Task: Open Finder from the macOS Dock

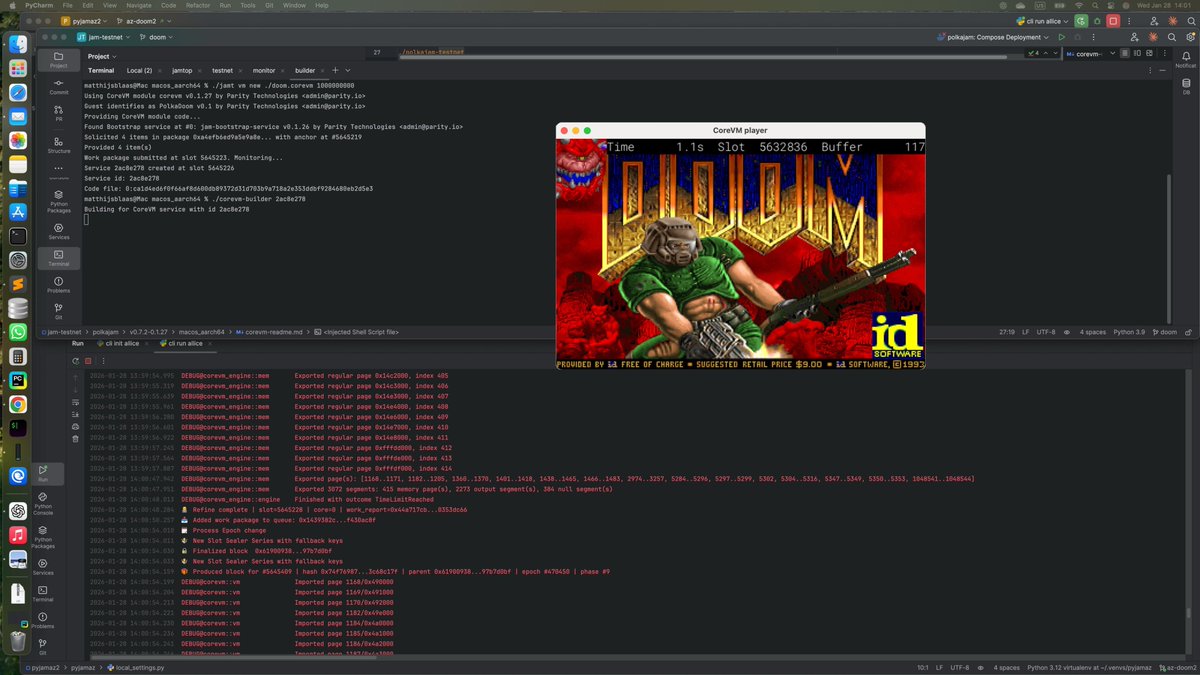Action: [x=18, y=45]
